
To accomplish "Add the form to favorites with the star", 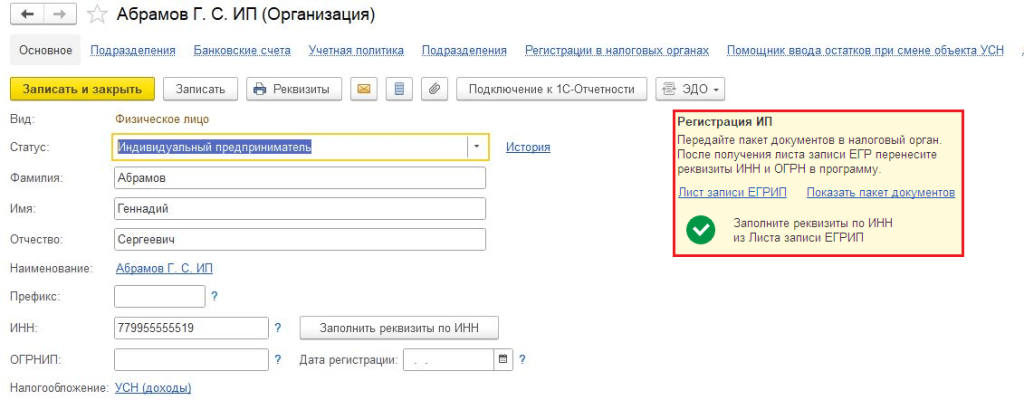I will 97,14.
